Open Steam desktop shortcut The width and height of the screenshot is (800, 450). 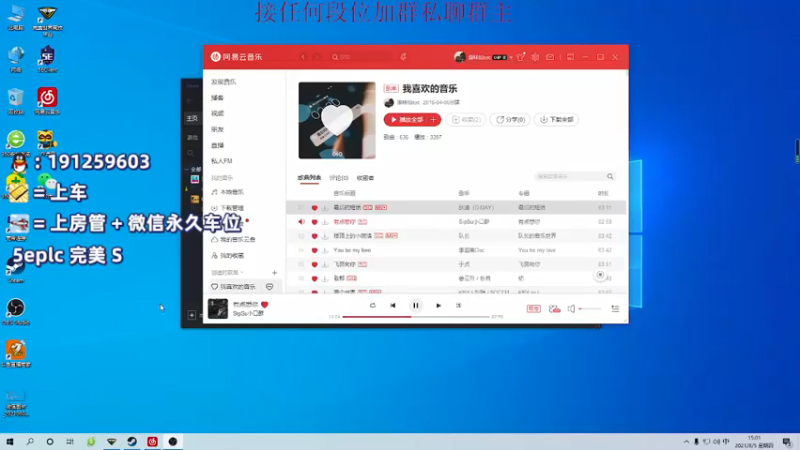click(x=16, y=270)
